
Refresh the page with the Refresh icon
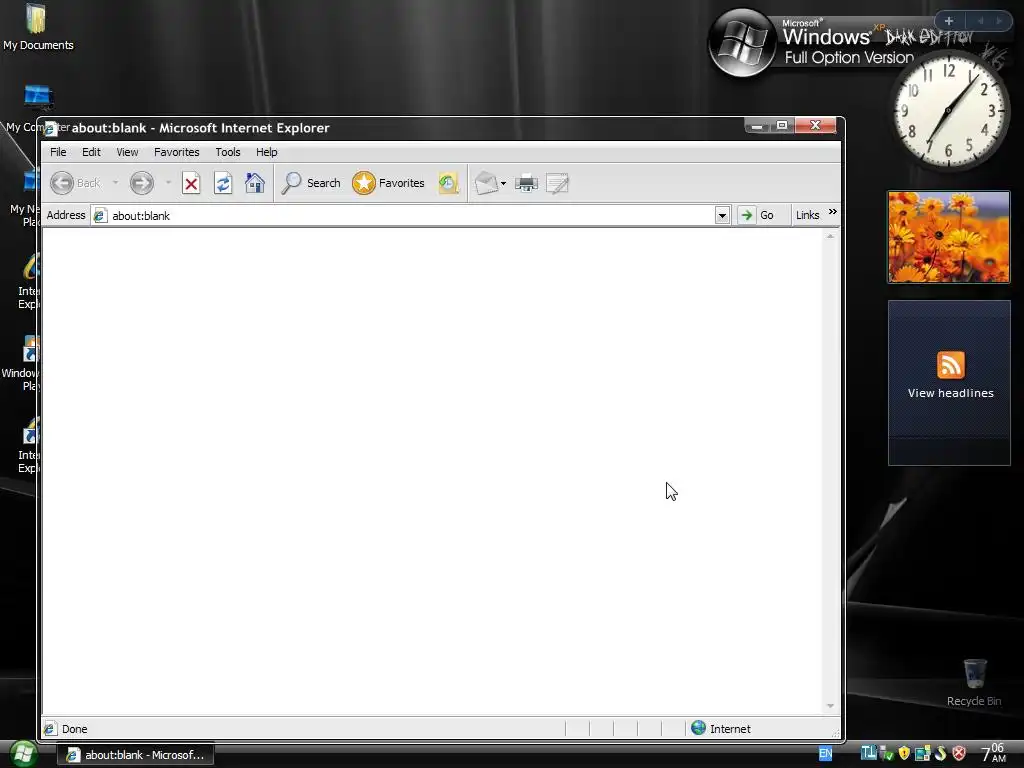click(223, 183)
